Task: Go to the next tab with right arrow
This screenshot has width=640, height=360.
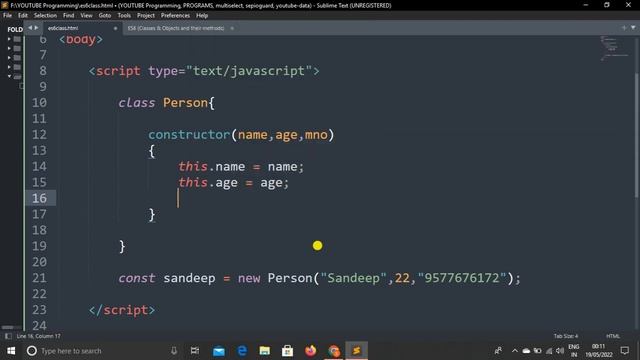Action: click(36, 28)
